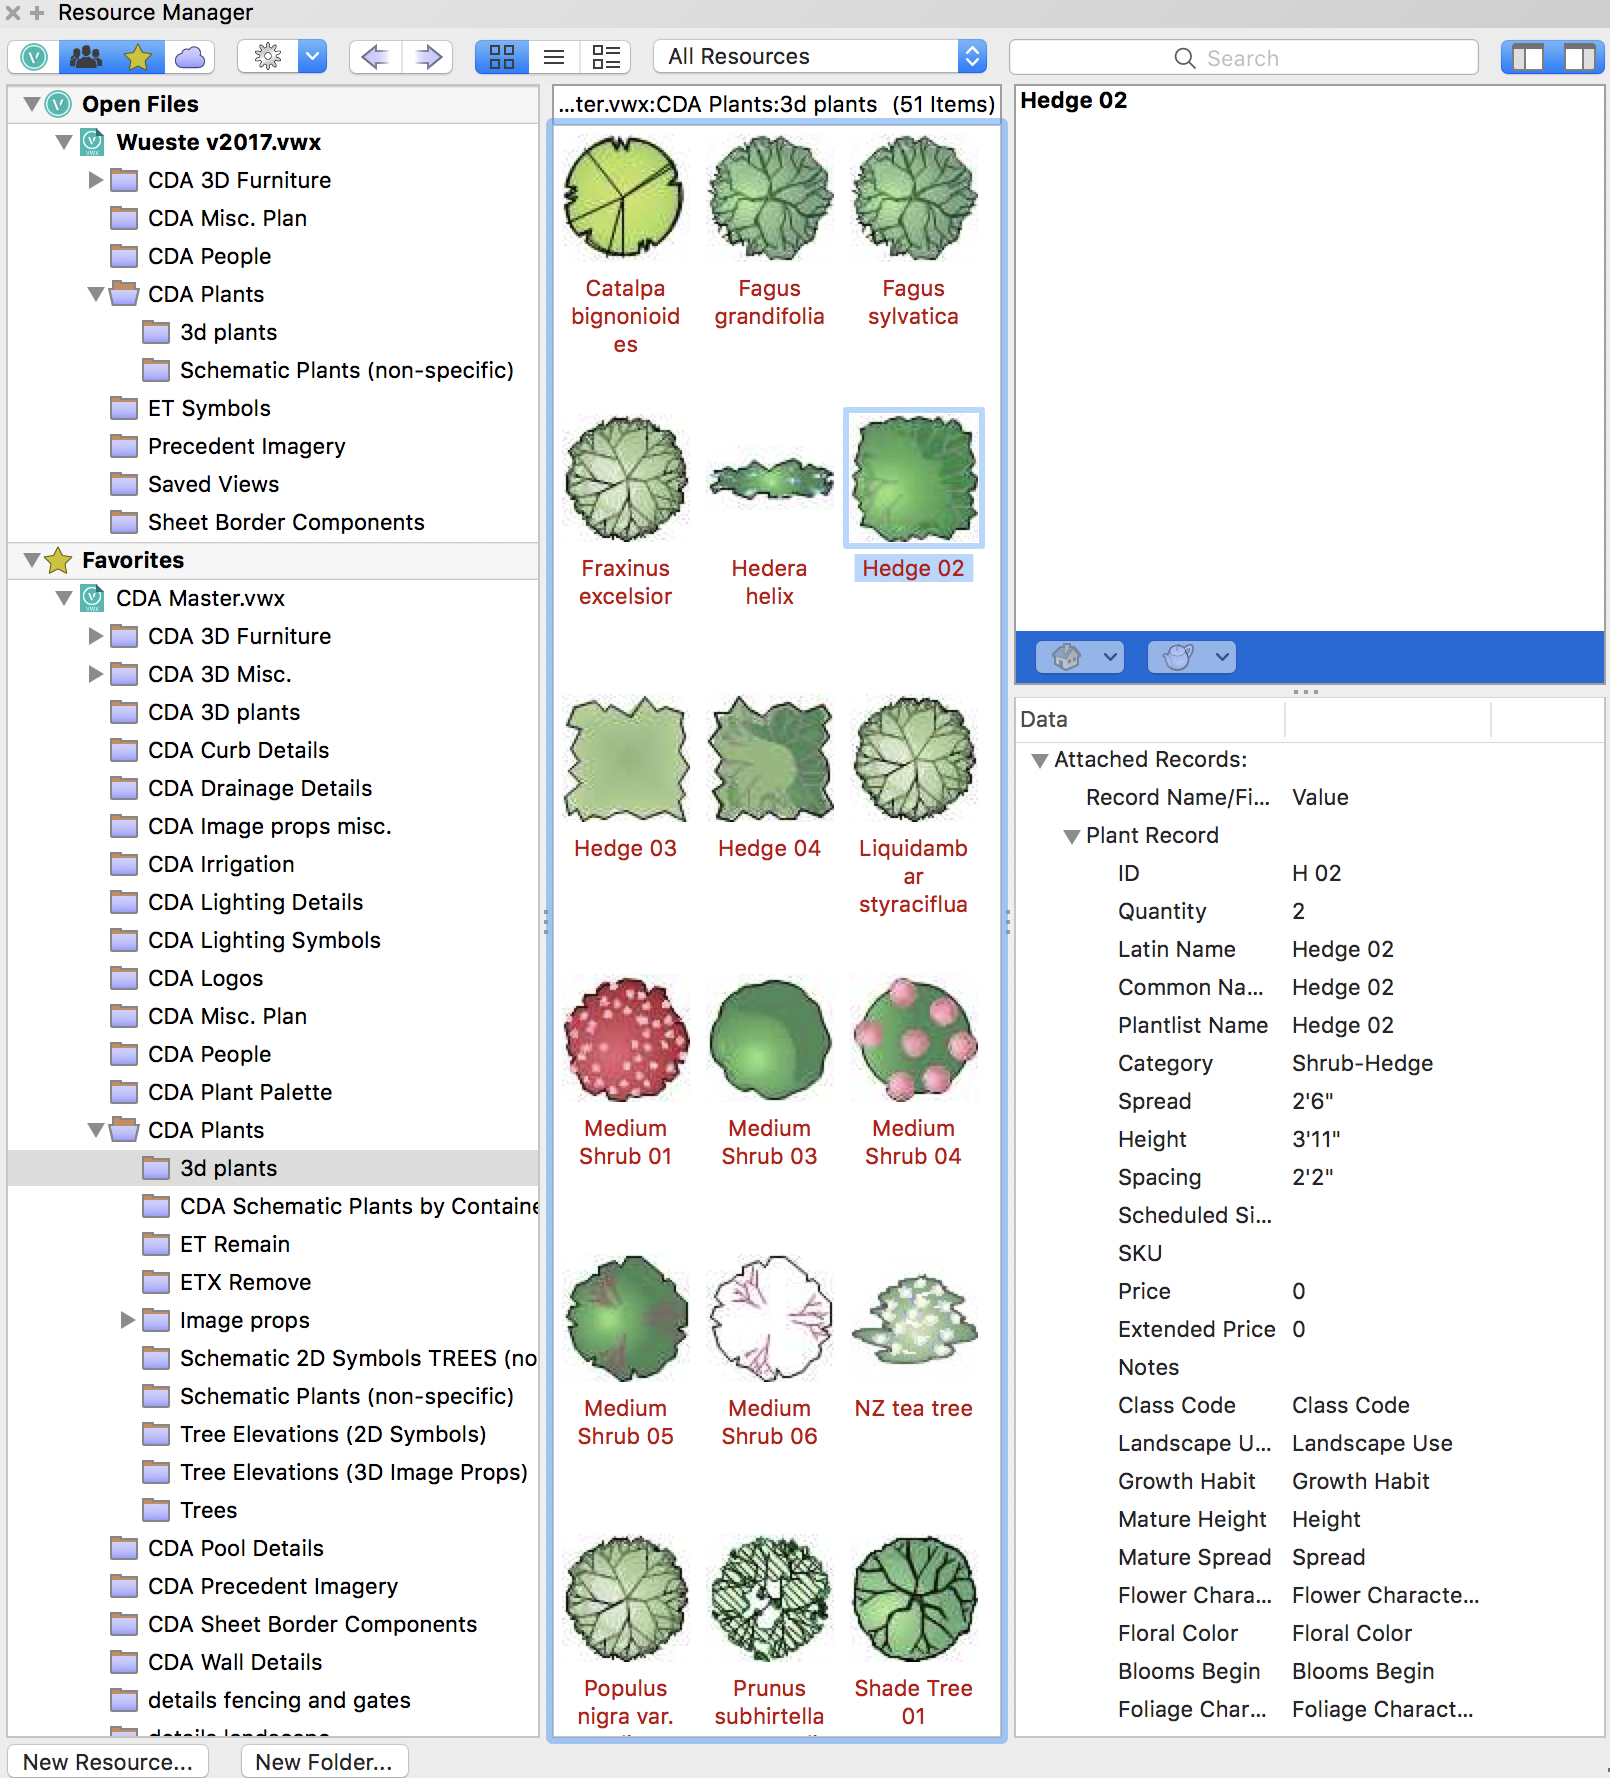The height and width of the screenshot is (1778, 1610).
Task: Click the cloud libraries icon
Action: point(189,57)
